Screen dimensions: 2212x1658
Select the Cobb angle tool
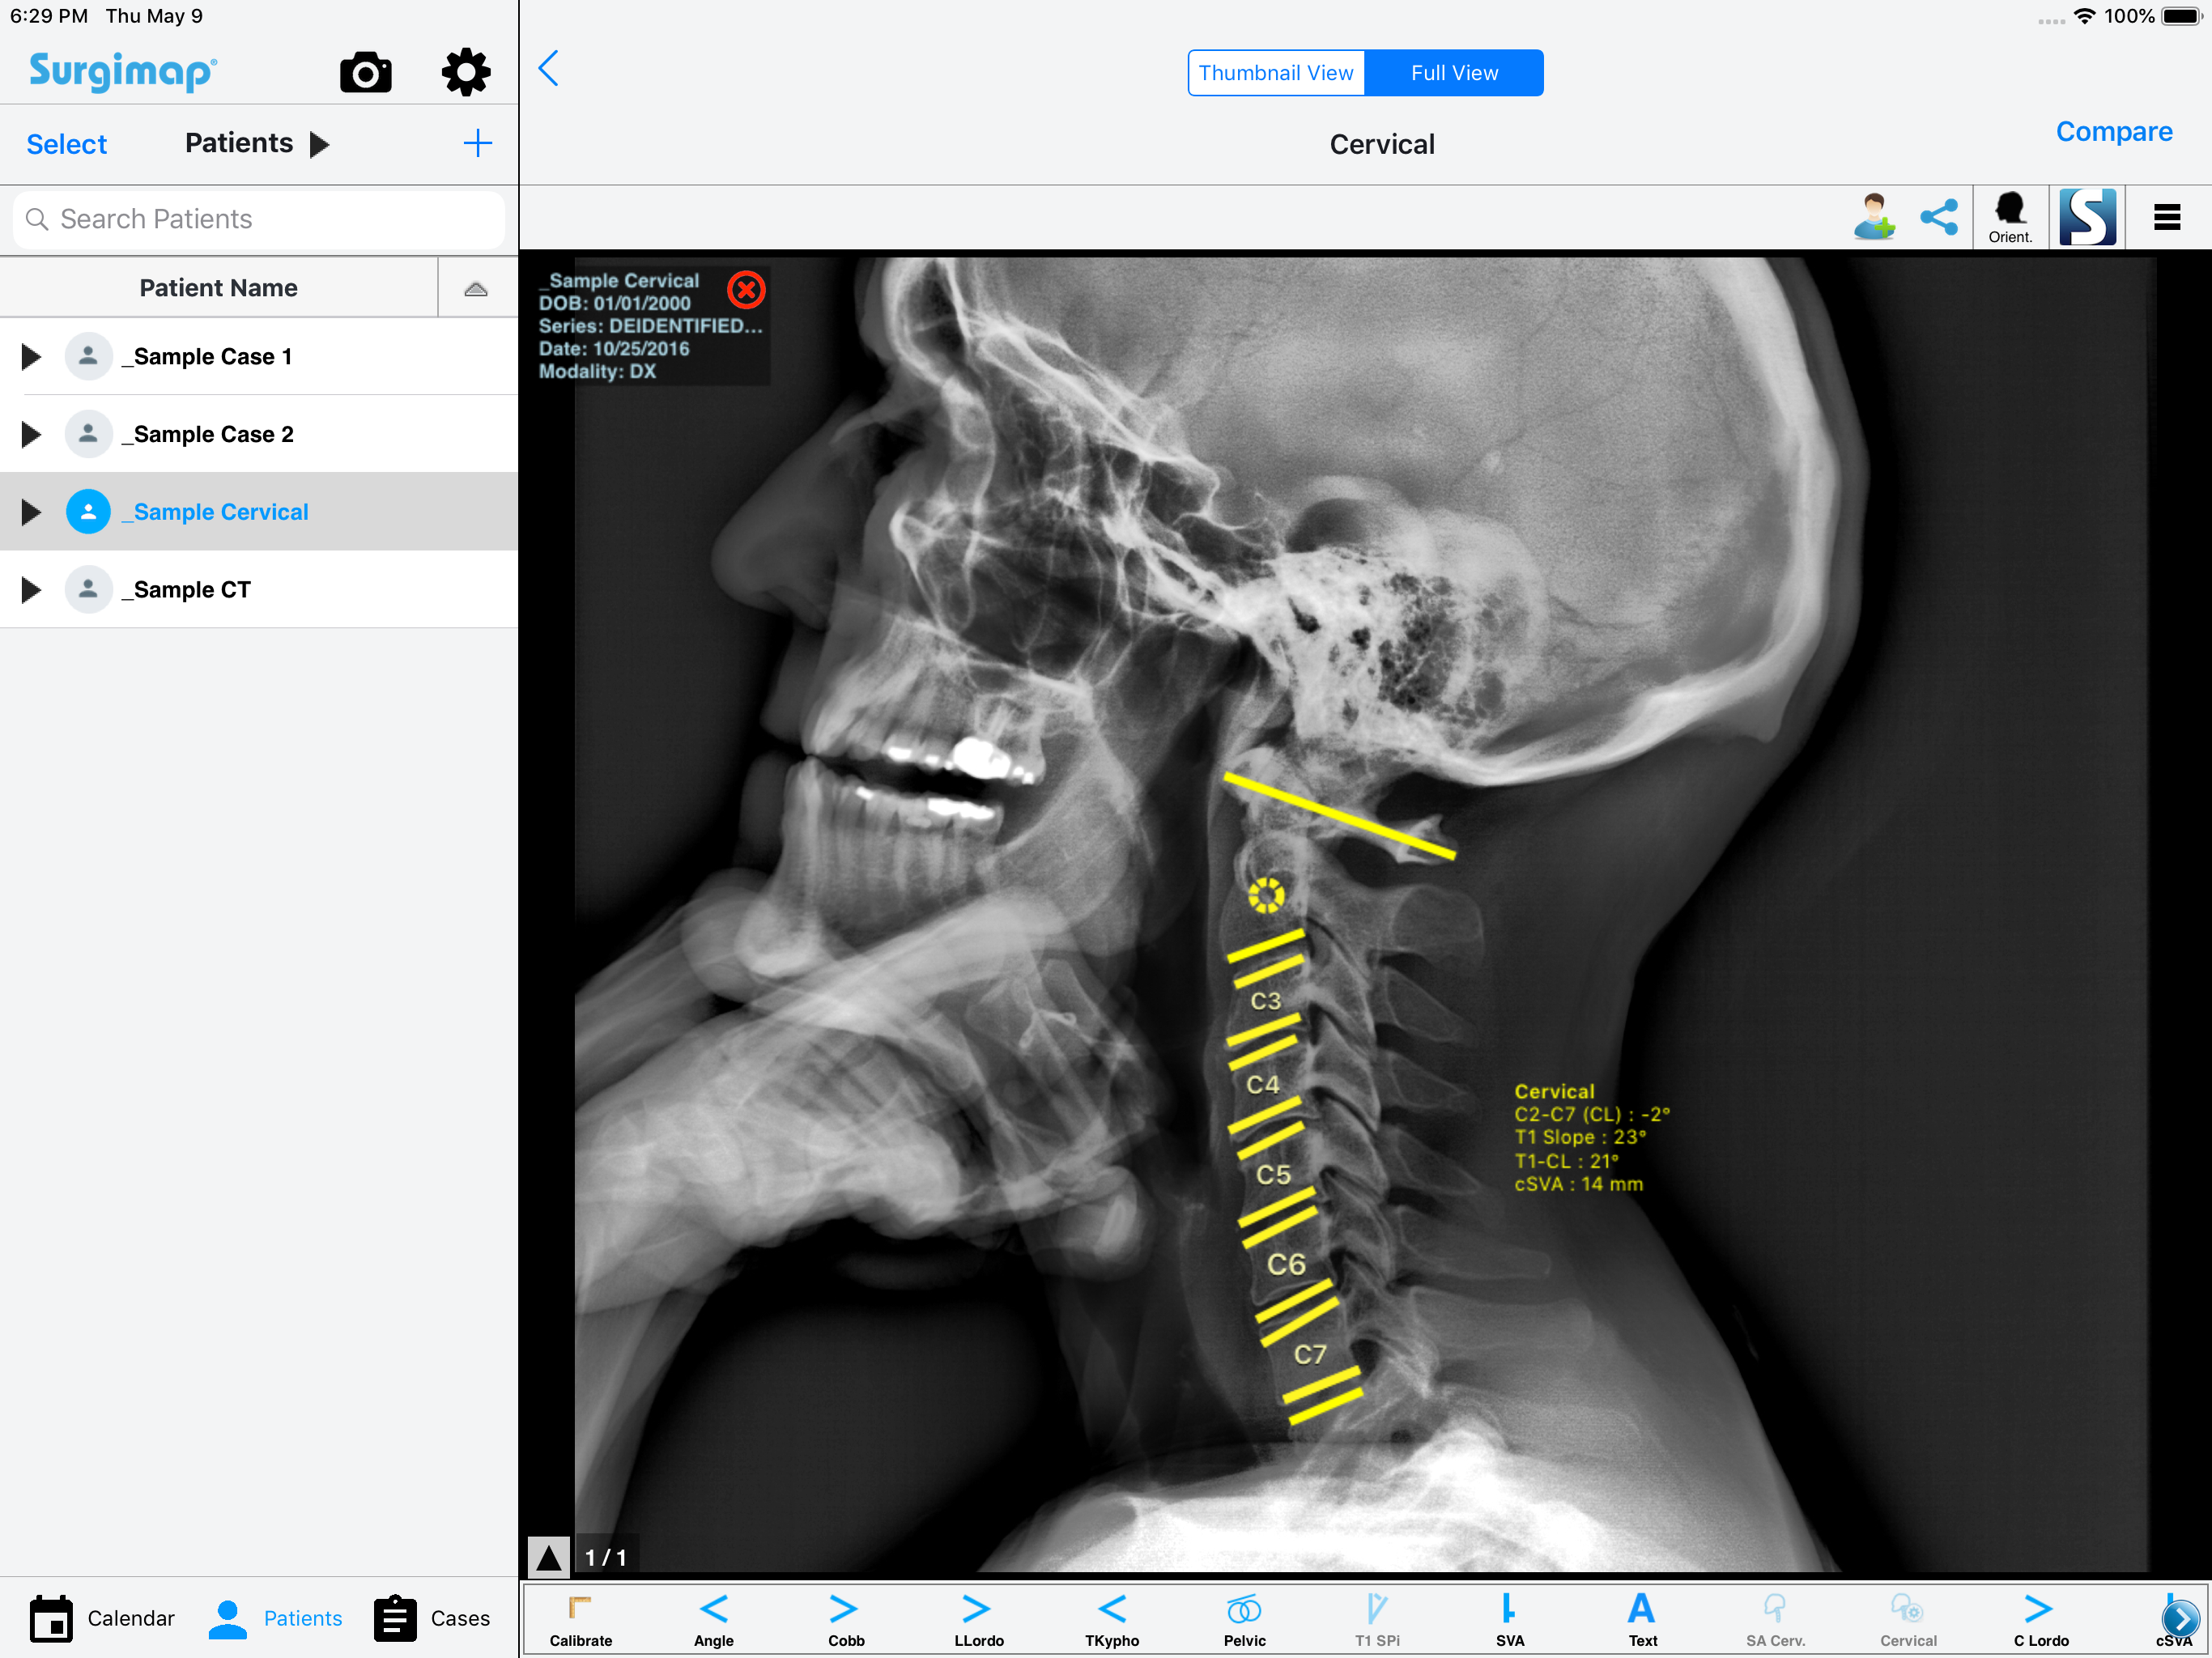click(845, 1620)
